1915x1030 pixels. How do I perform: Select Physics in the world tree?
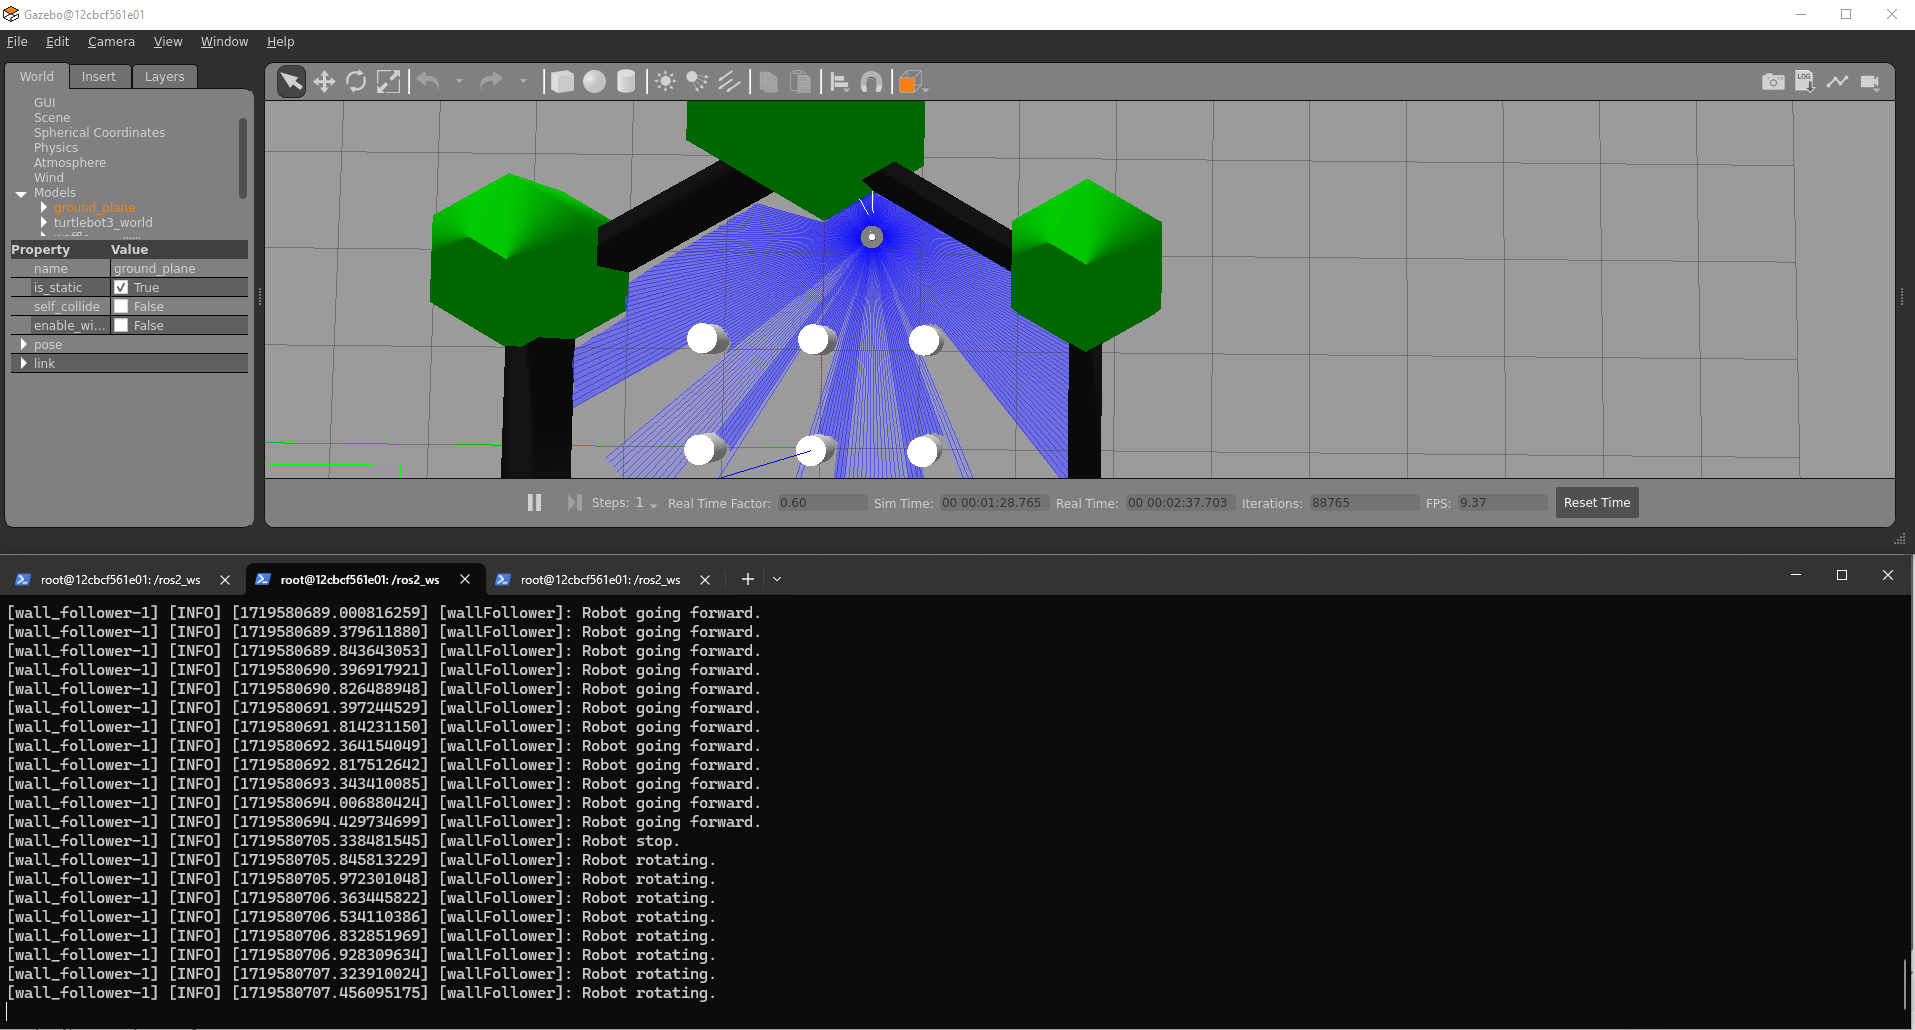coord(56,148)
